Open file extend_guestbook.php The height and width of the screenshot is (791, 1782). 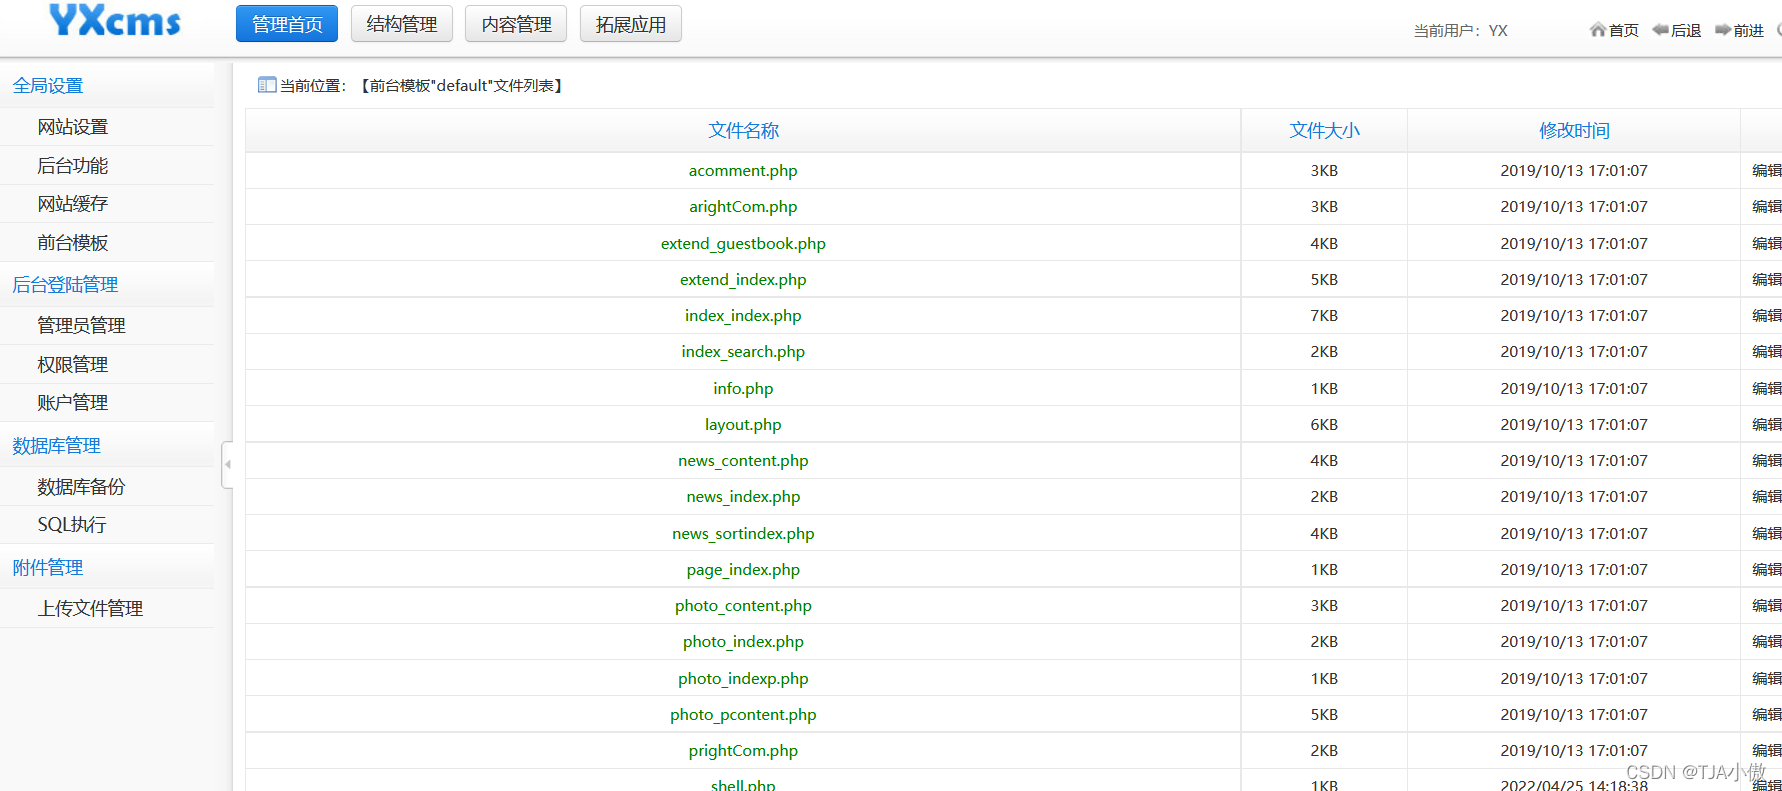coord(743,244)
